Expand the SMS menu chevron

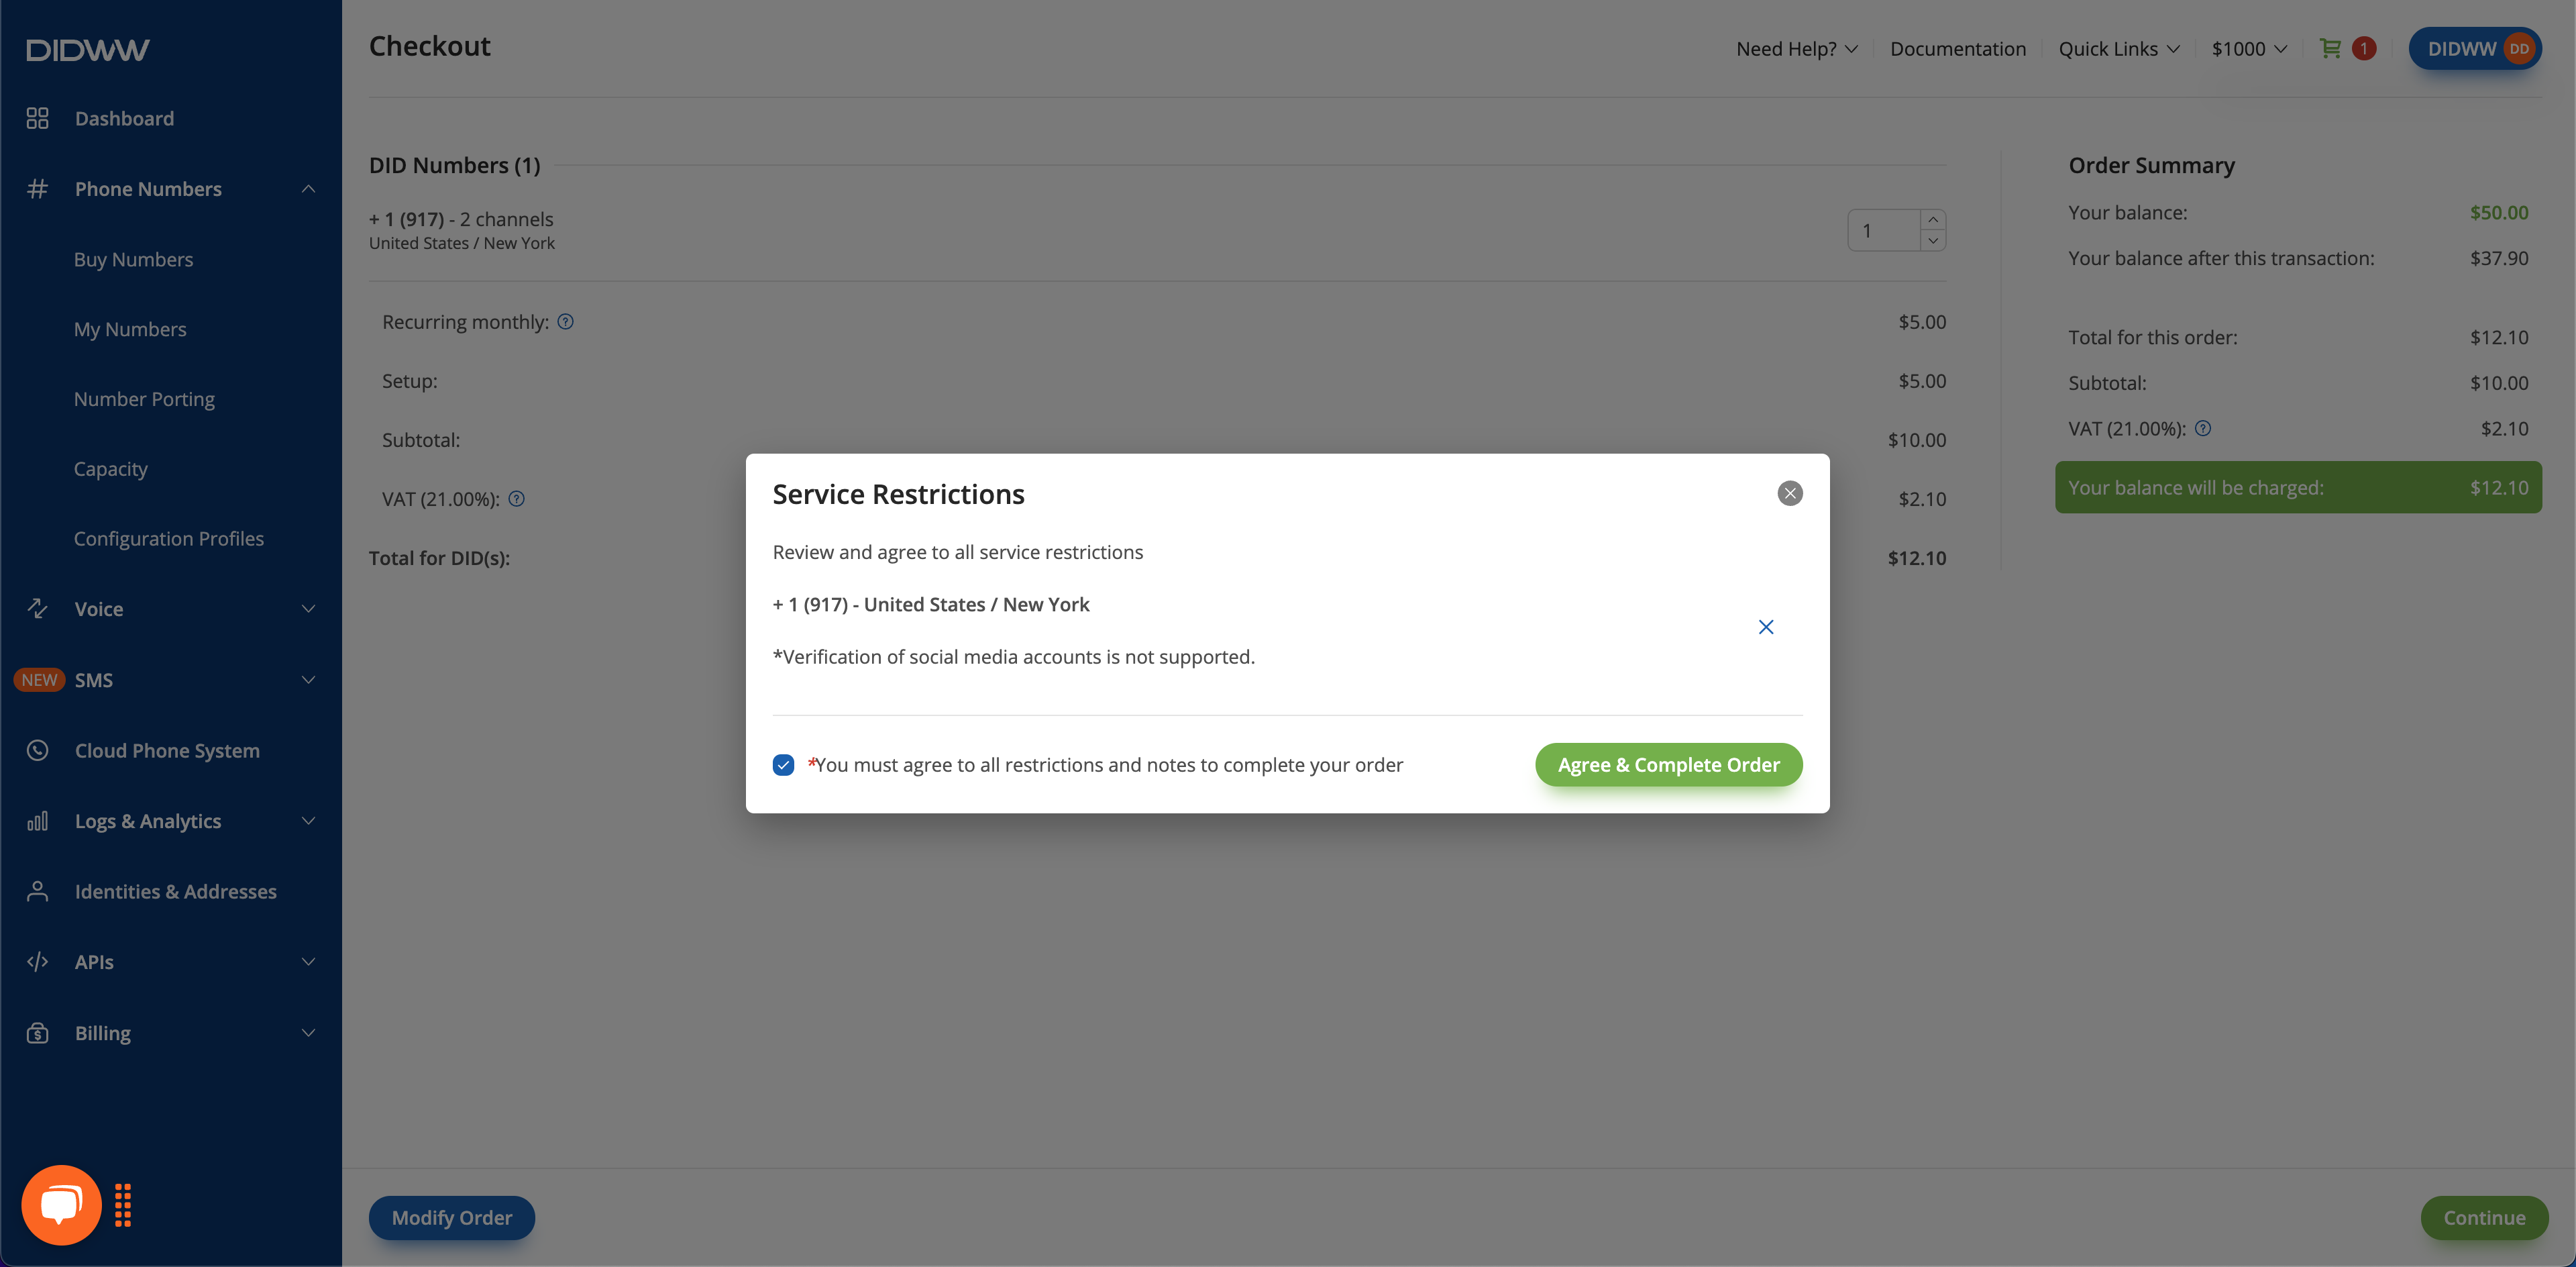click(x=308, y=680)
